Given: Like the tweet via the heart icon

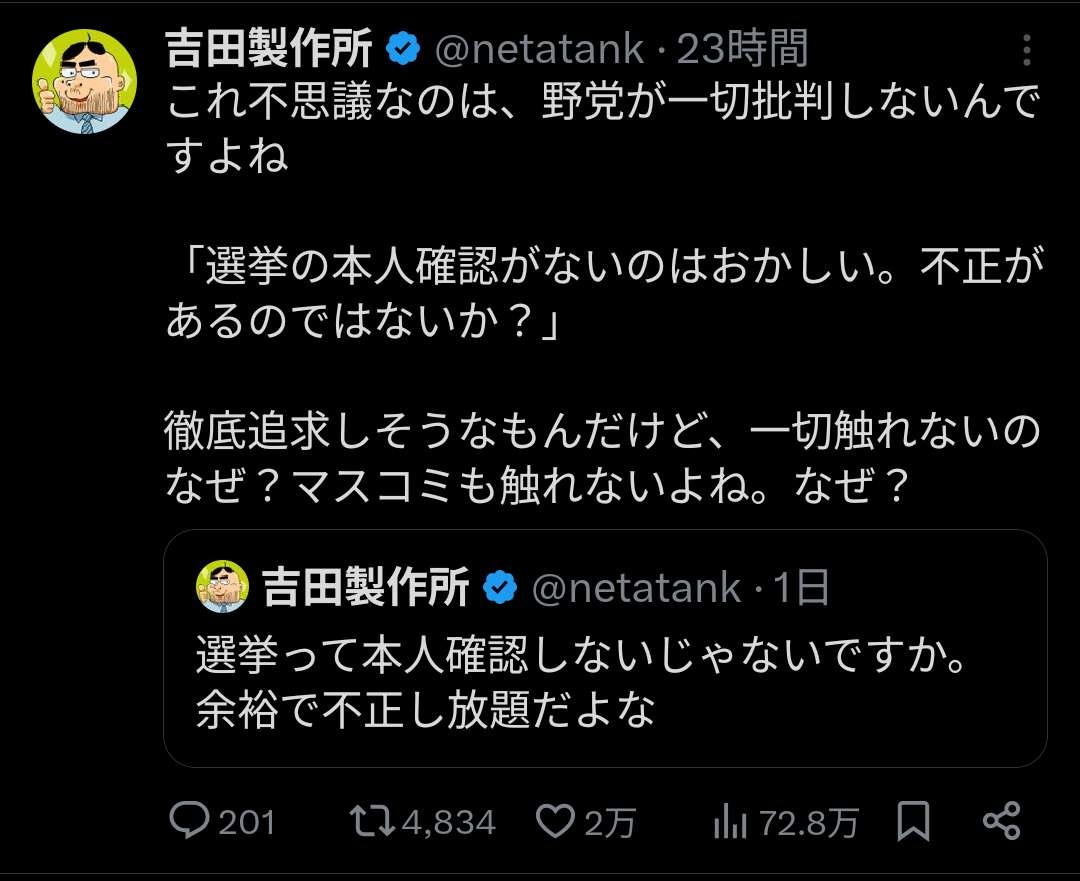Looking at the screenshot, I should coord(552,821).
